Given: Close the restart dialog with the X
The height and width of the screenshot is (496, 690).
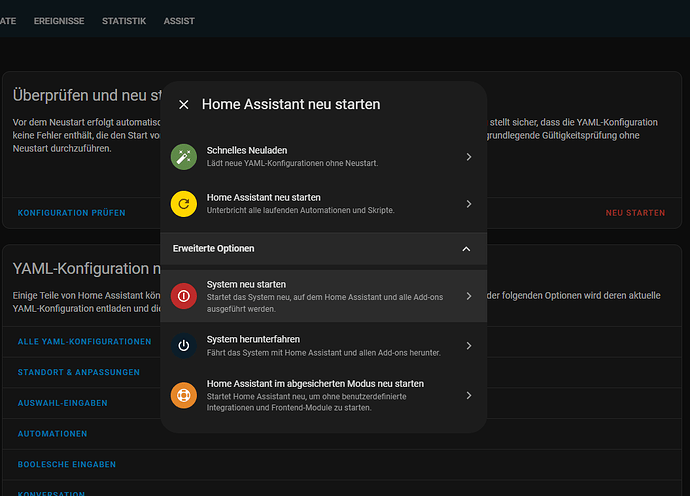Looking at the screenshot, I should (183, 104).
